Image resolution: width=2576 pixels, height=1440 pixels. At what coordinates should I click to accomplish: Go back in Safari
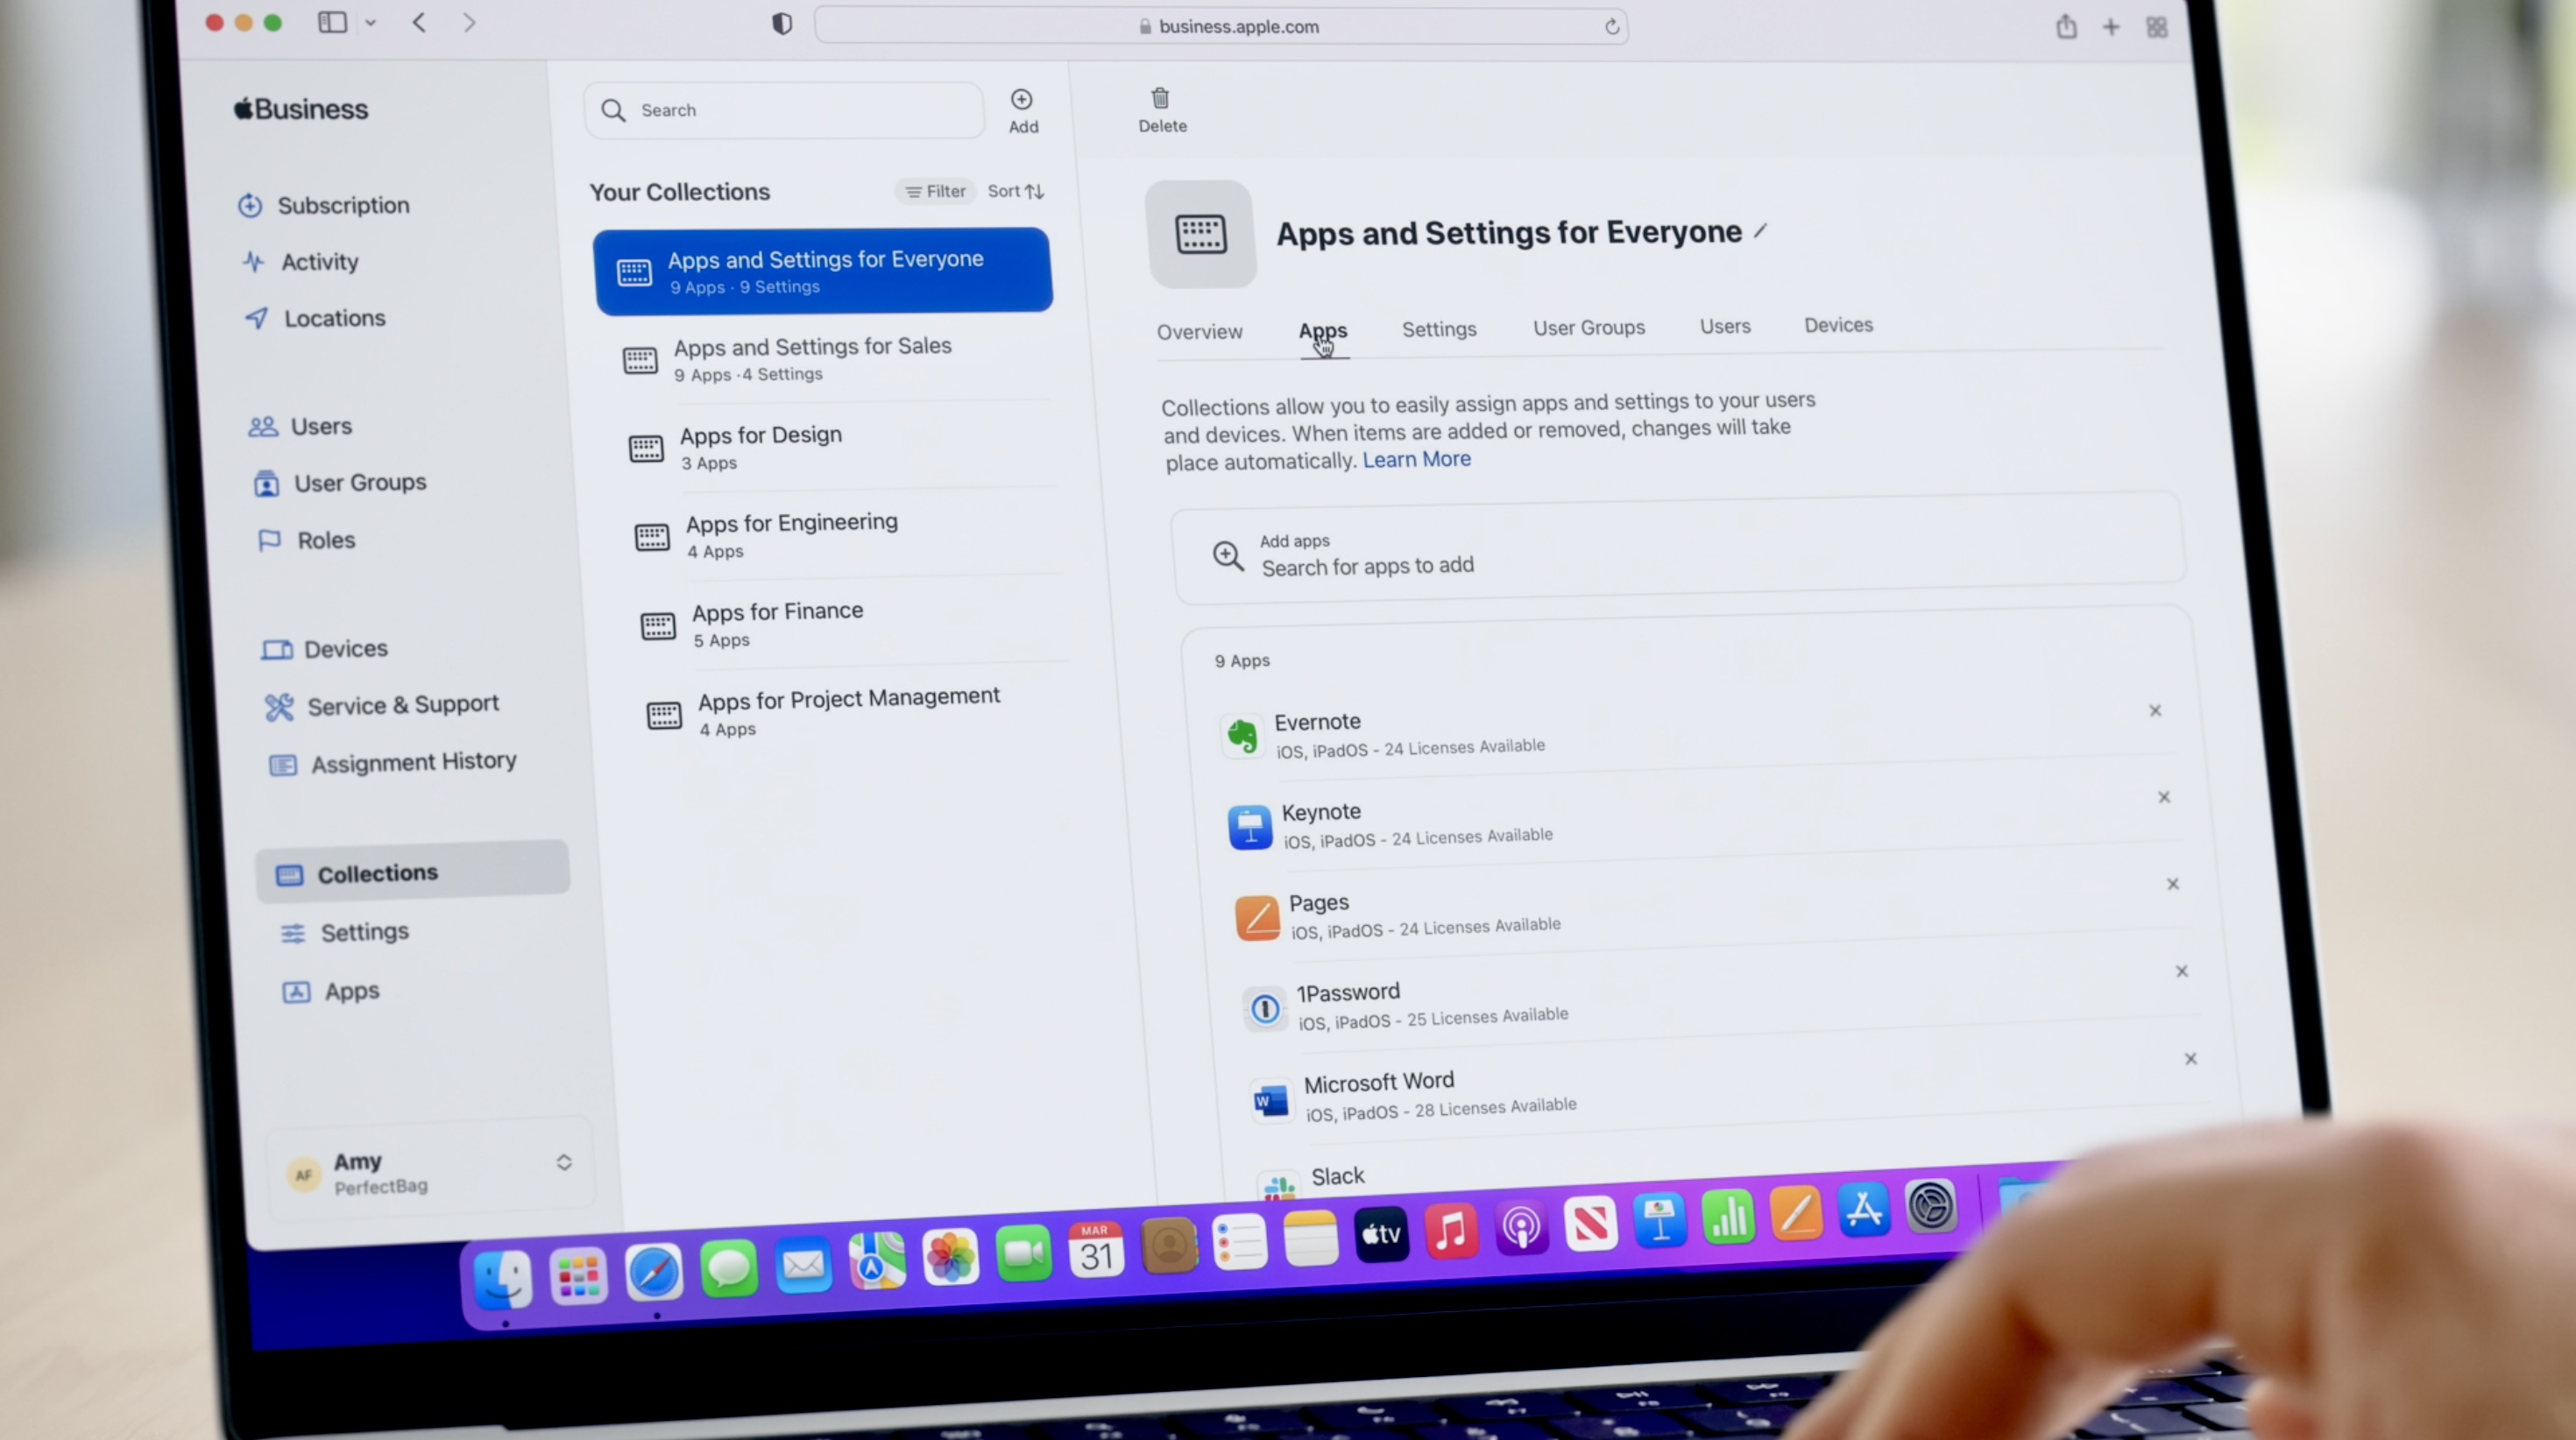(x=420, y=22)
